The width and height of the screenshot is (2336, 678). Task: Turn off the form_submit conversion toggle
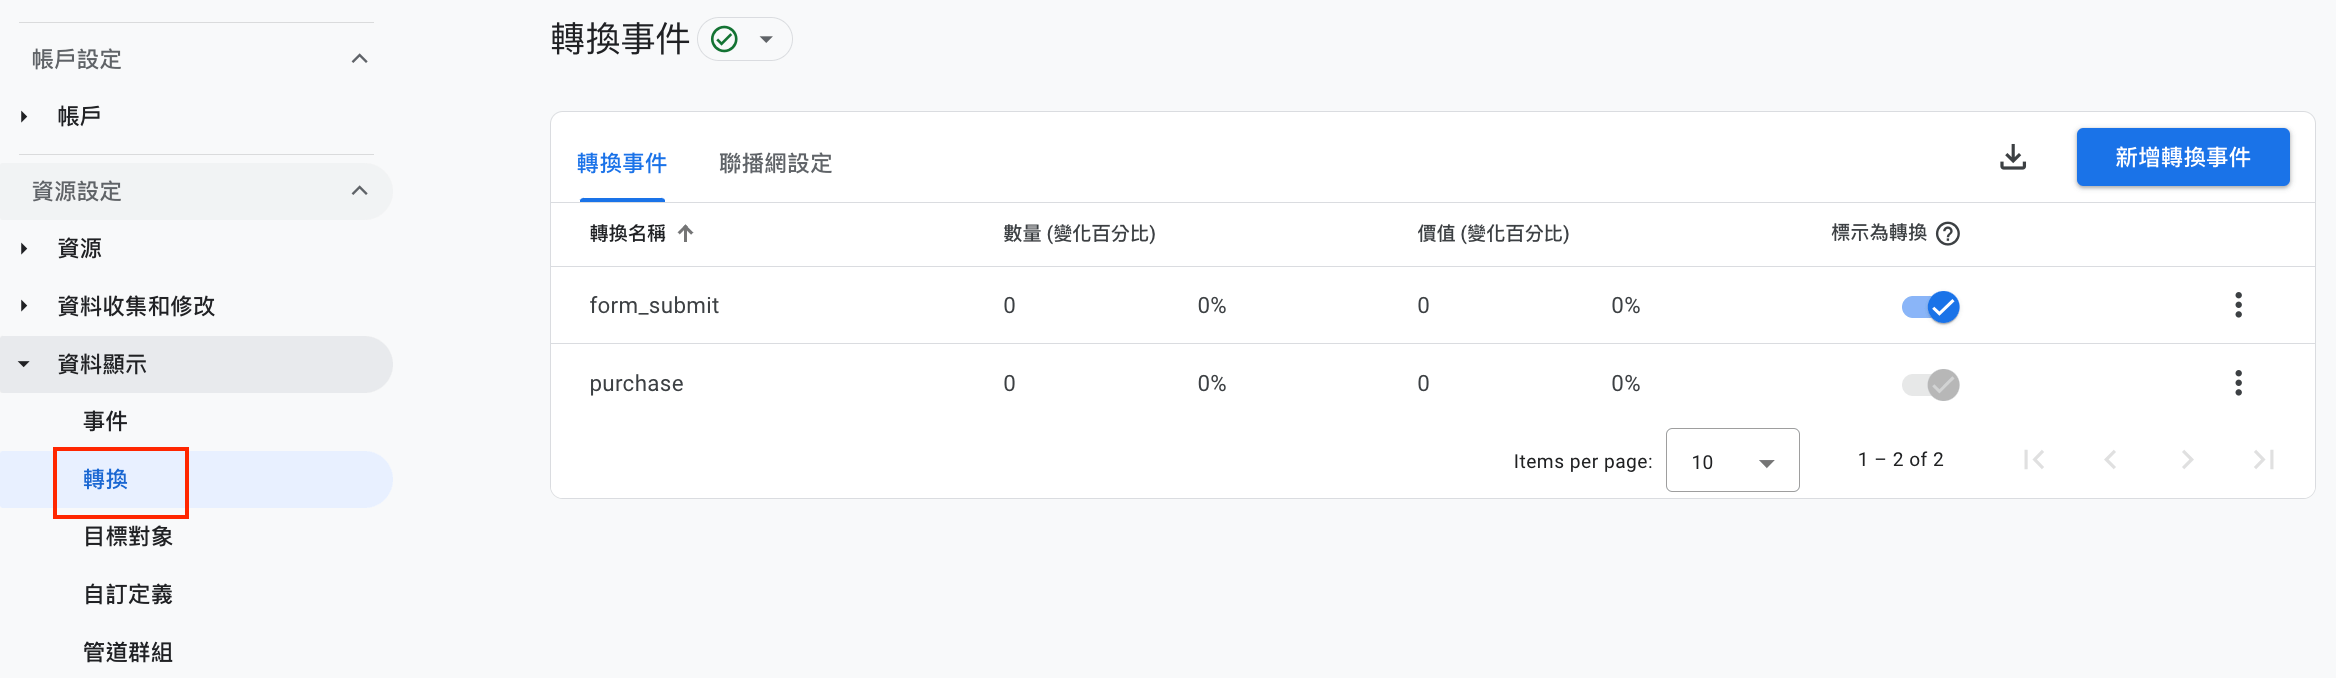[1930, 306]
